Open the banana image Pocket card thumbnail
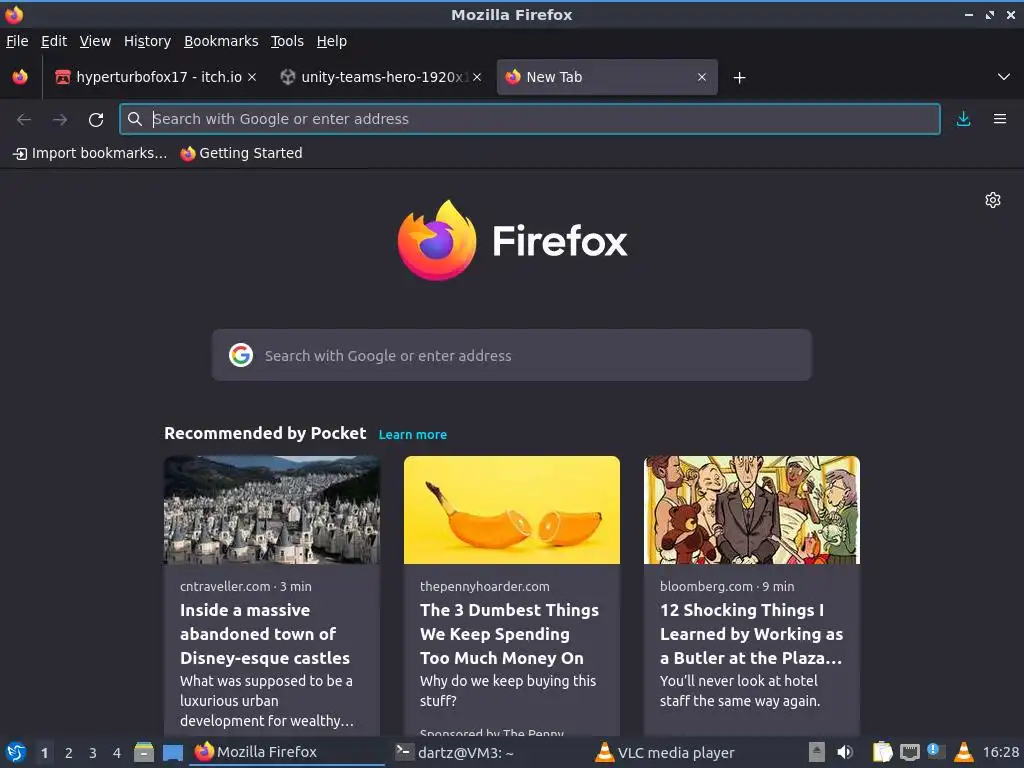1024x768 pixels. tap(512, 510)
